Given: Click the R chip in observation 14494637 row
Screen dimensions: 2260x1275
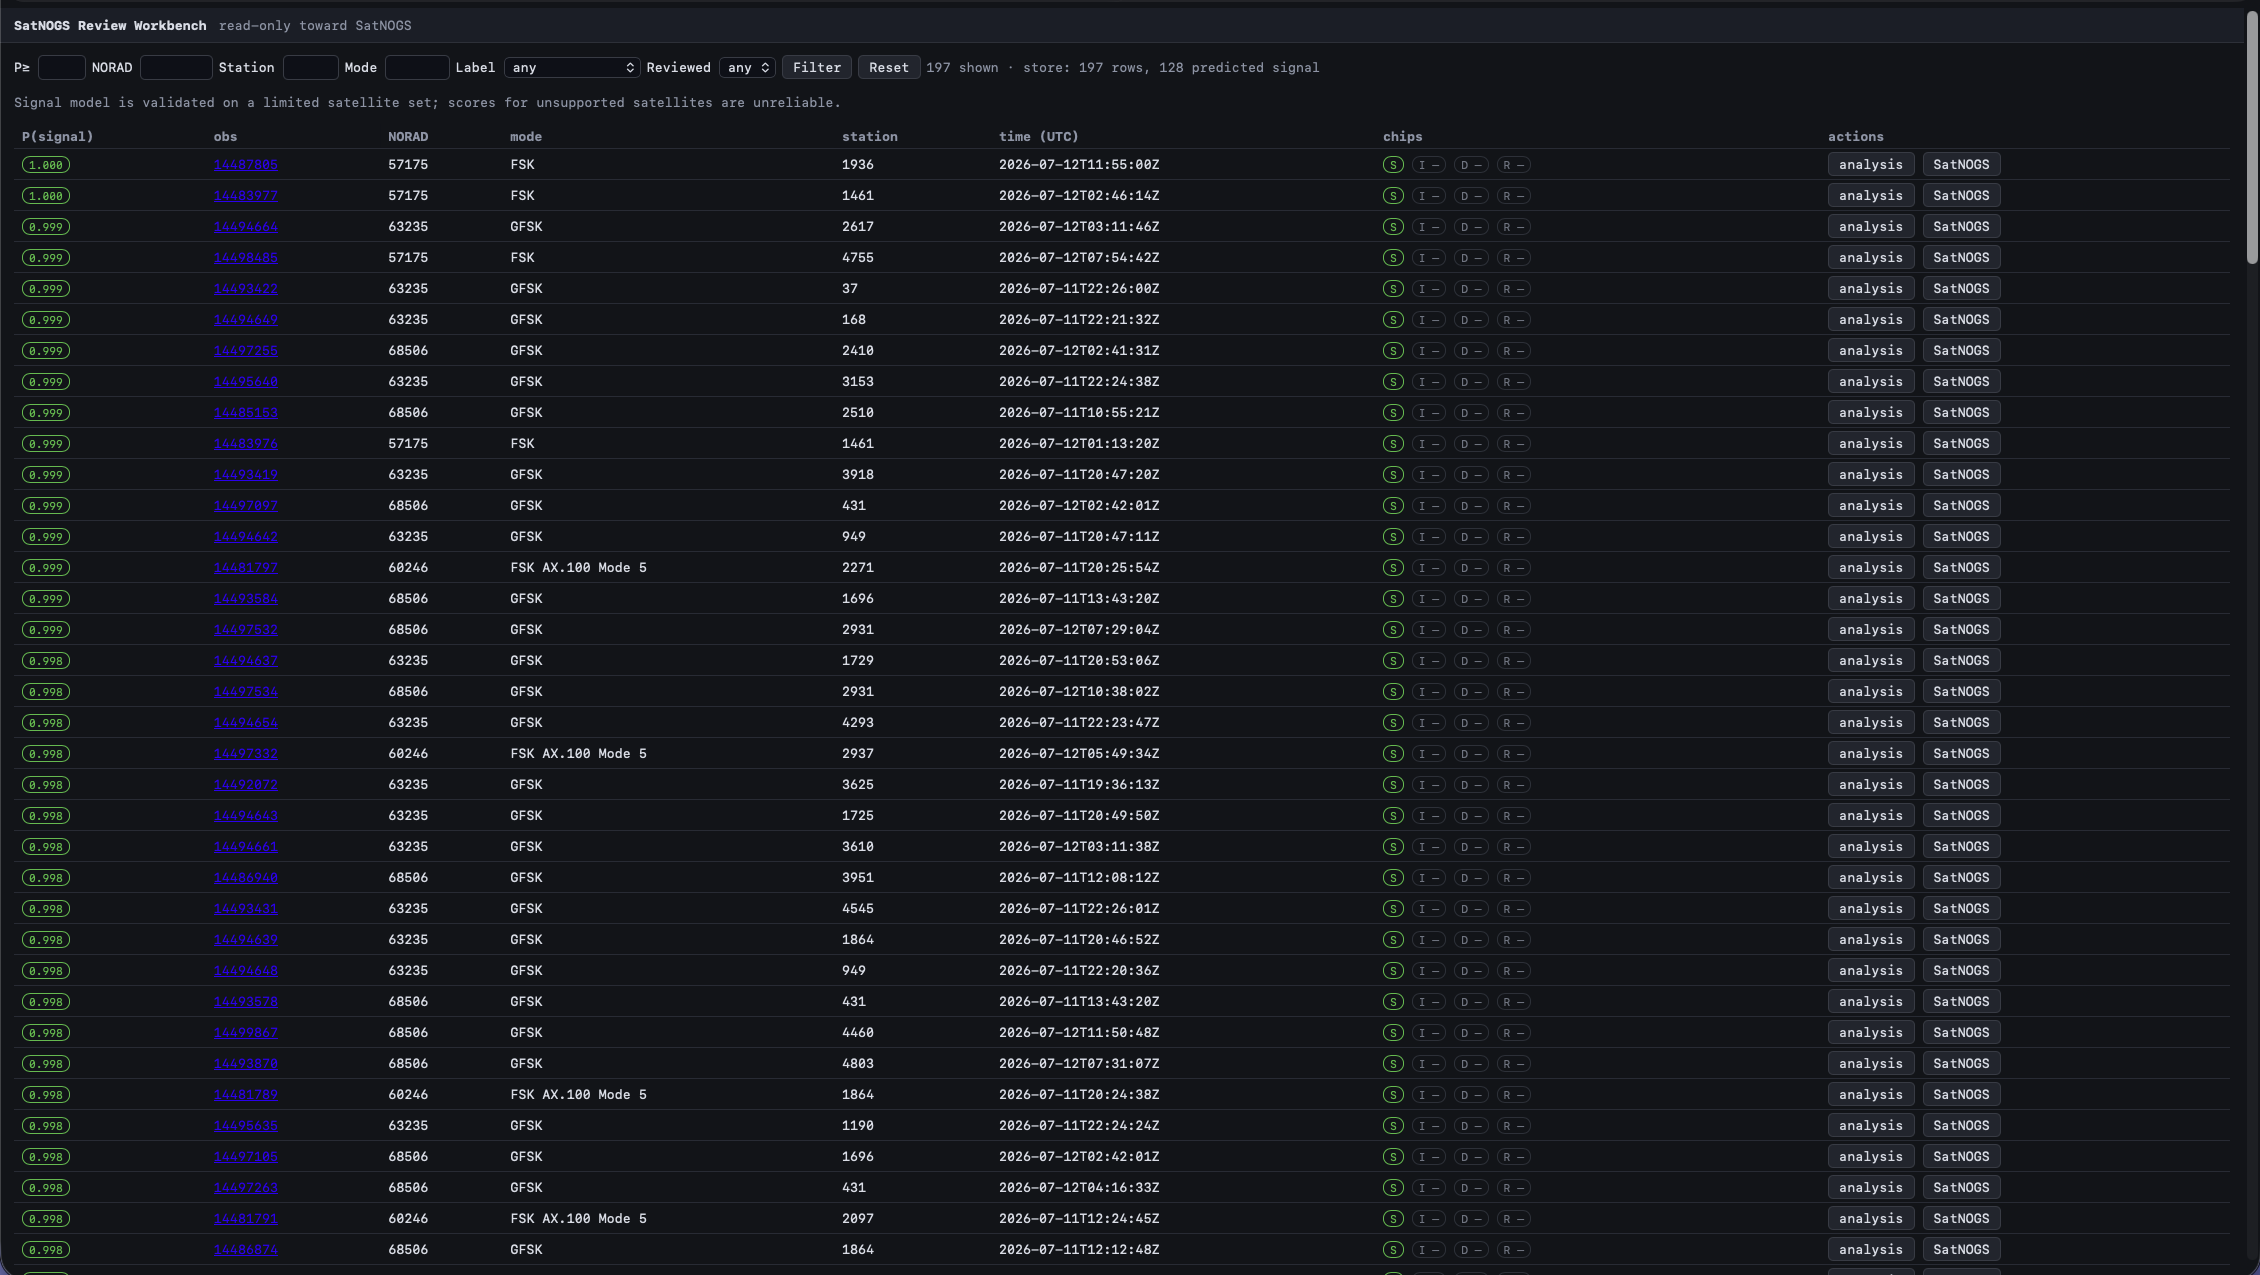Looking at the screenshot, I should pyautogui.click(x=1513, y=661).
